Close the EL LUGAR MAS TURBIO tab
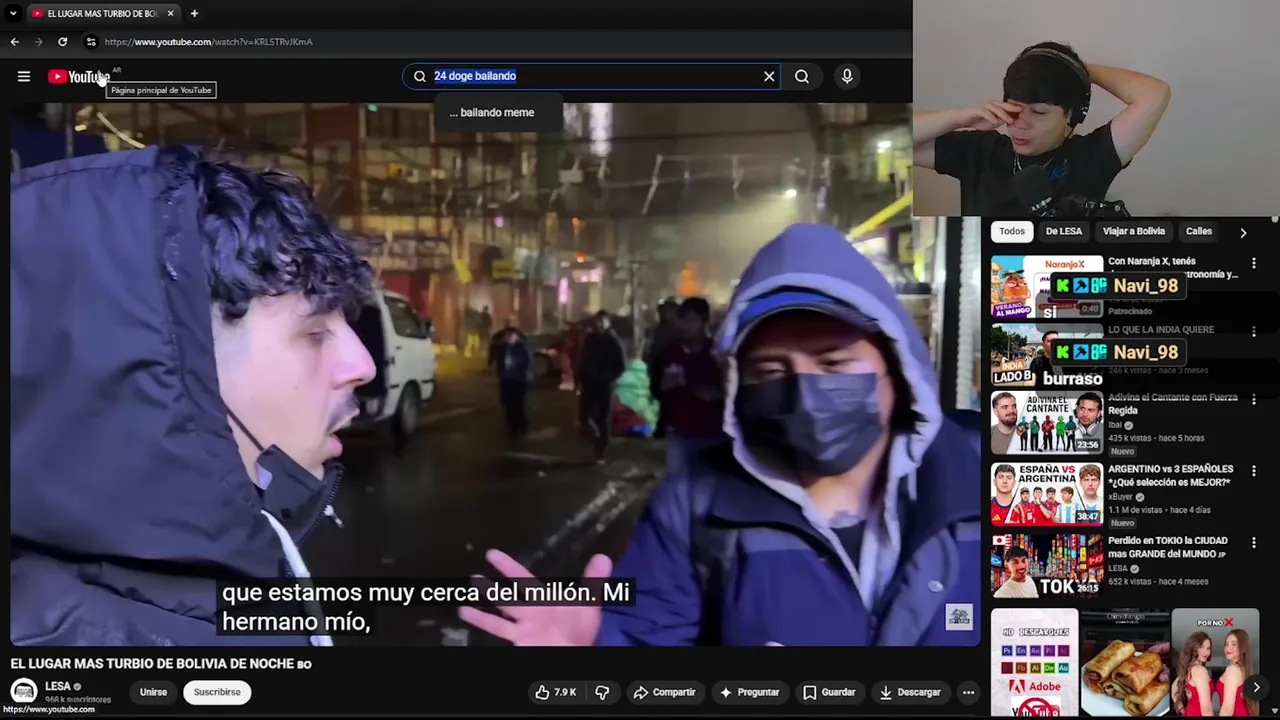 171,13
